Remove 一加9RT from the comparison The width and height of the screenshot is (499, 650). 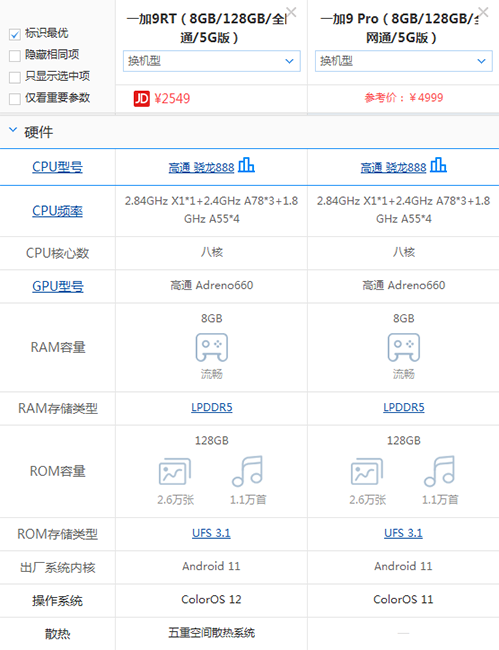click(291, 12)
